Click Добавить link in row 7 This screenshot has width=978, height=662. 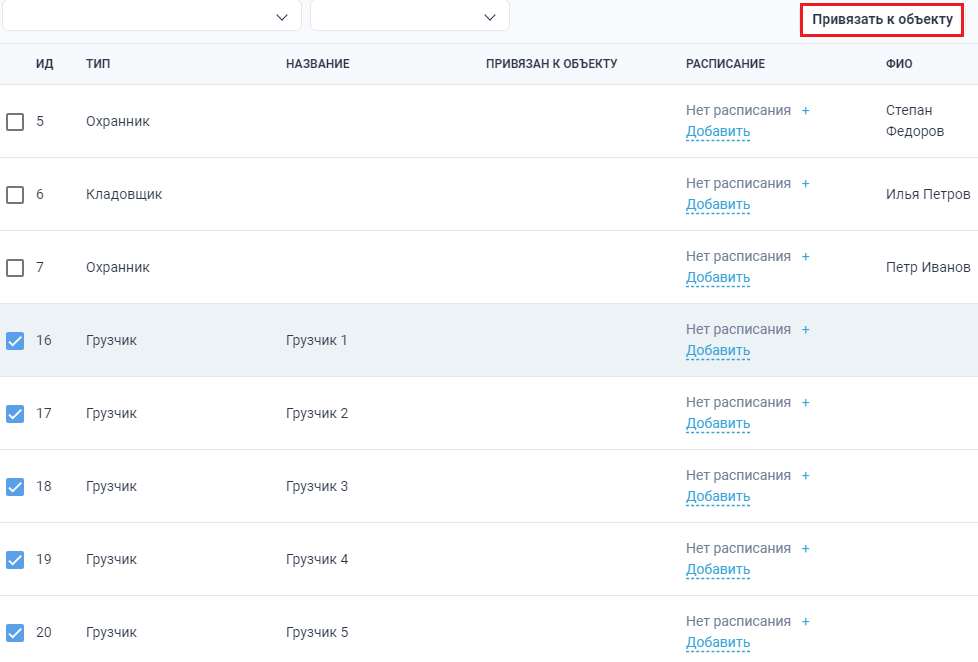(718, 278)
